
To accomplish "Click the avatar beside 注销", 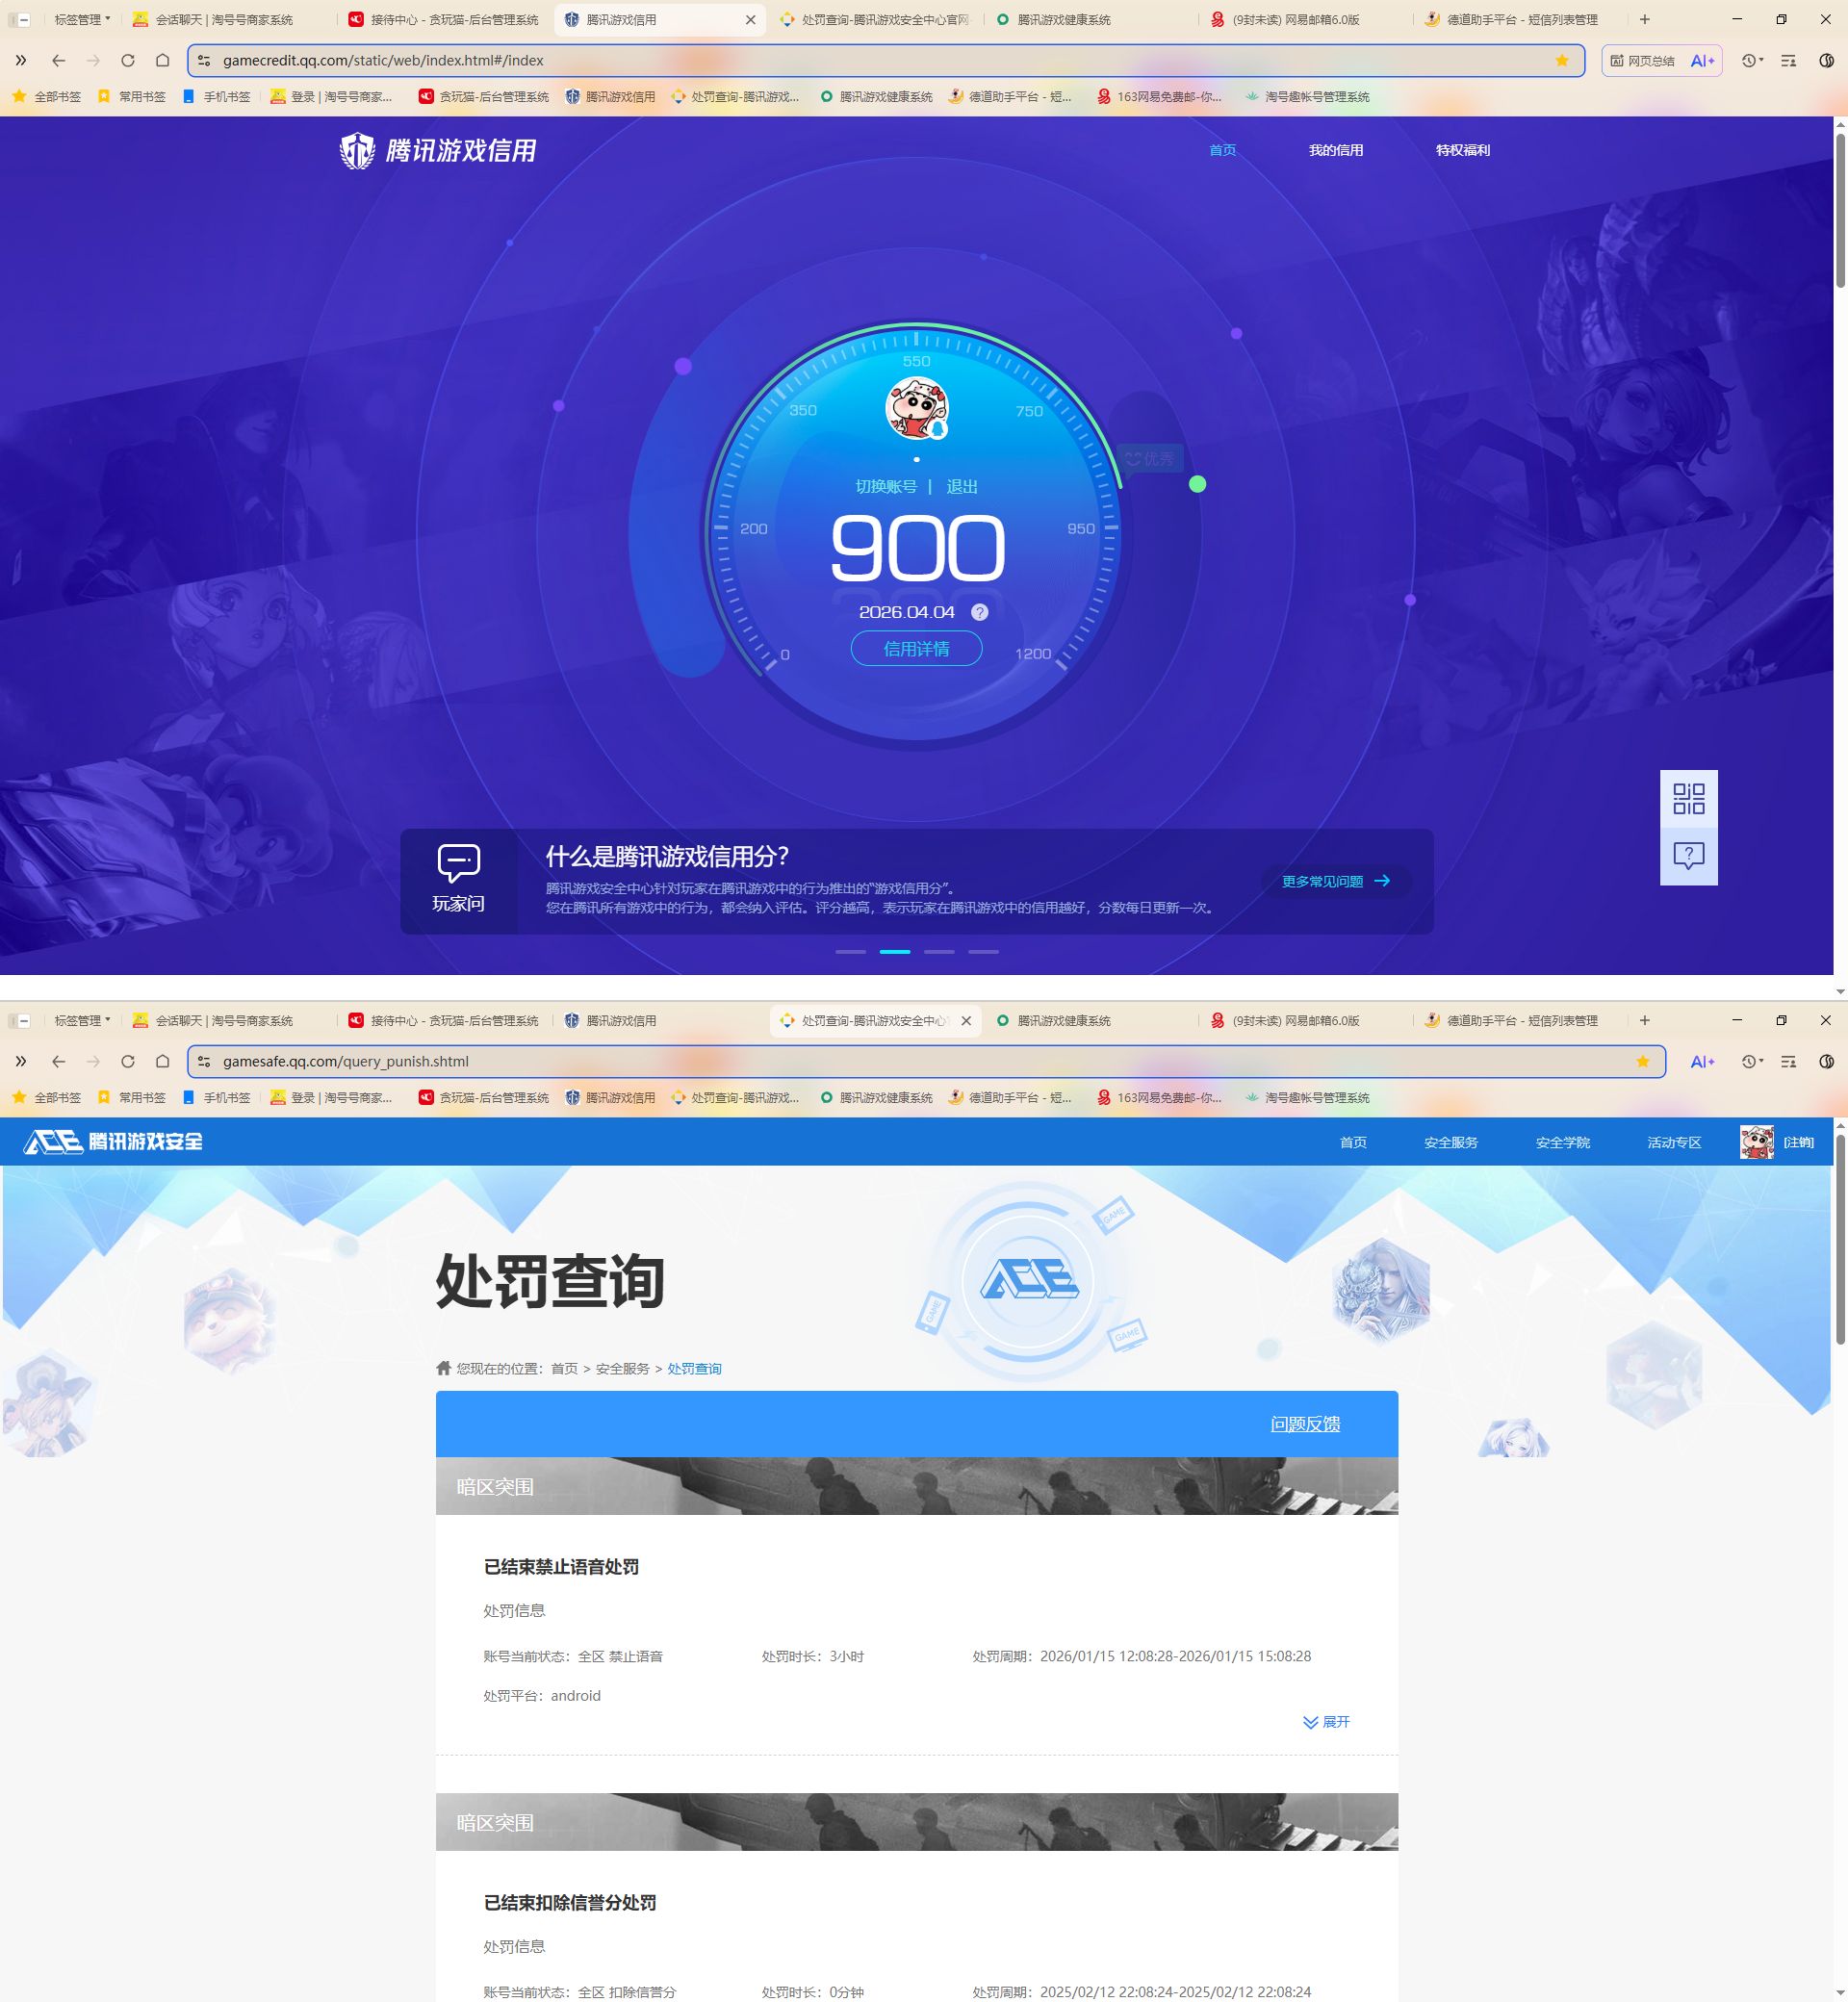I will 1757,1141.
